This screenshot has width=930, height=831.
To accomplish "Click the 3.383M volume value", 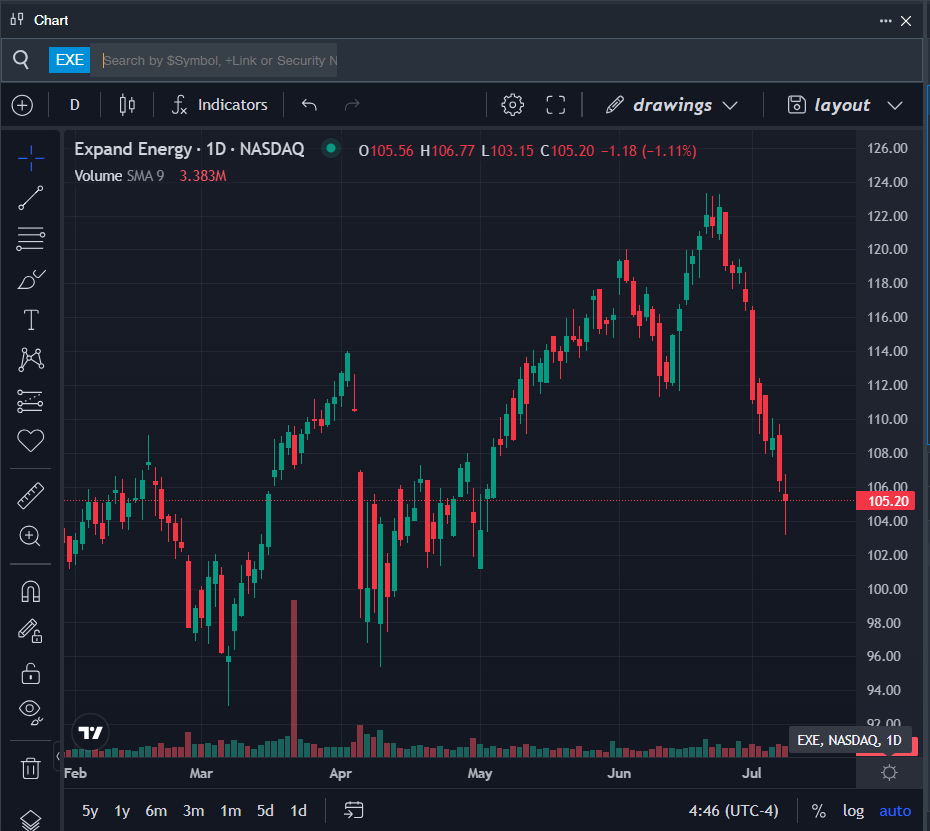I will point(203,176).
